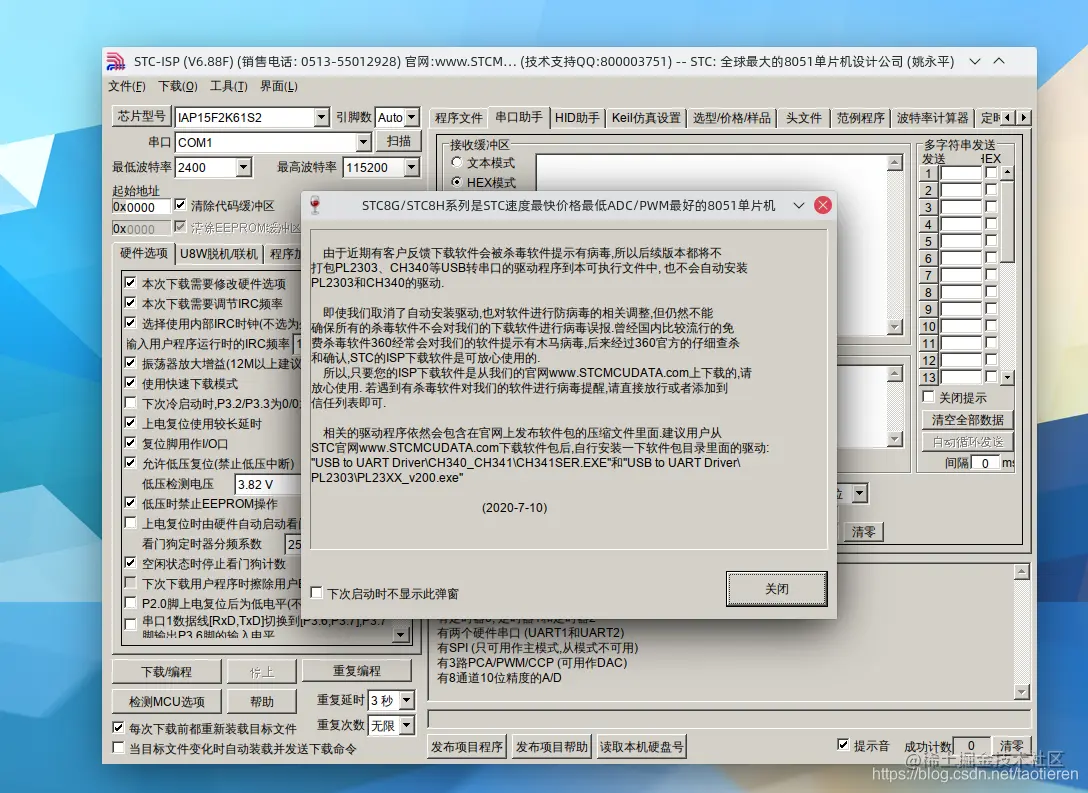Click the 检测MCU选项 button
The height and width of the screenshot is (793, 1088).
[167, 701]
